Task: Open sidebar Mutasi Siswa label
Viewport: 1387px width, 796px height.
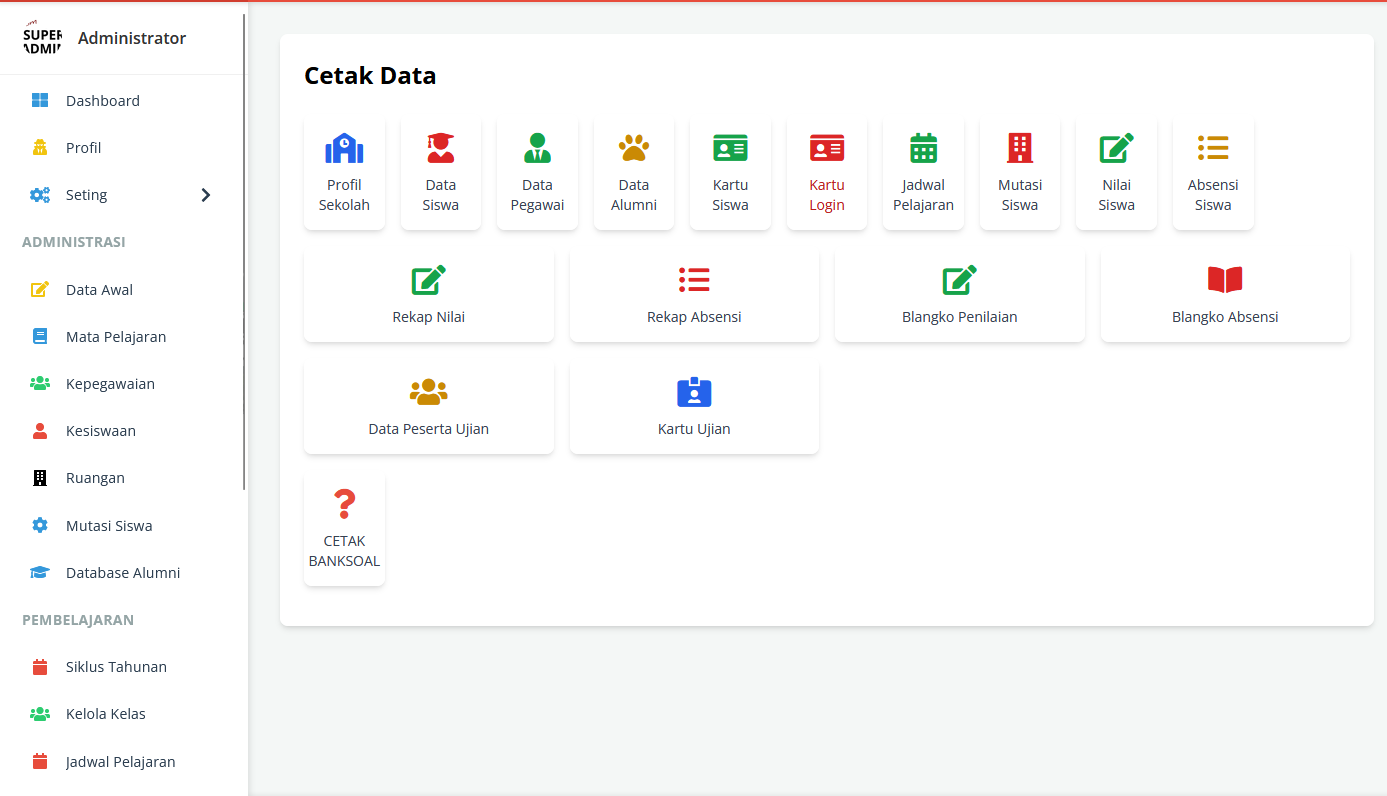Action: pyautogui.click(x=109, y=526)
